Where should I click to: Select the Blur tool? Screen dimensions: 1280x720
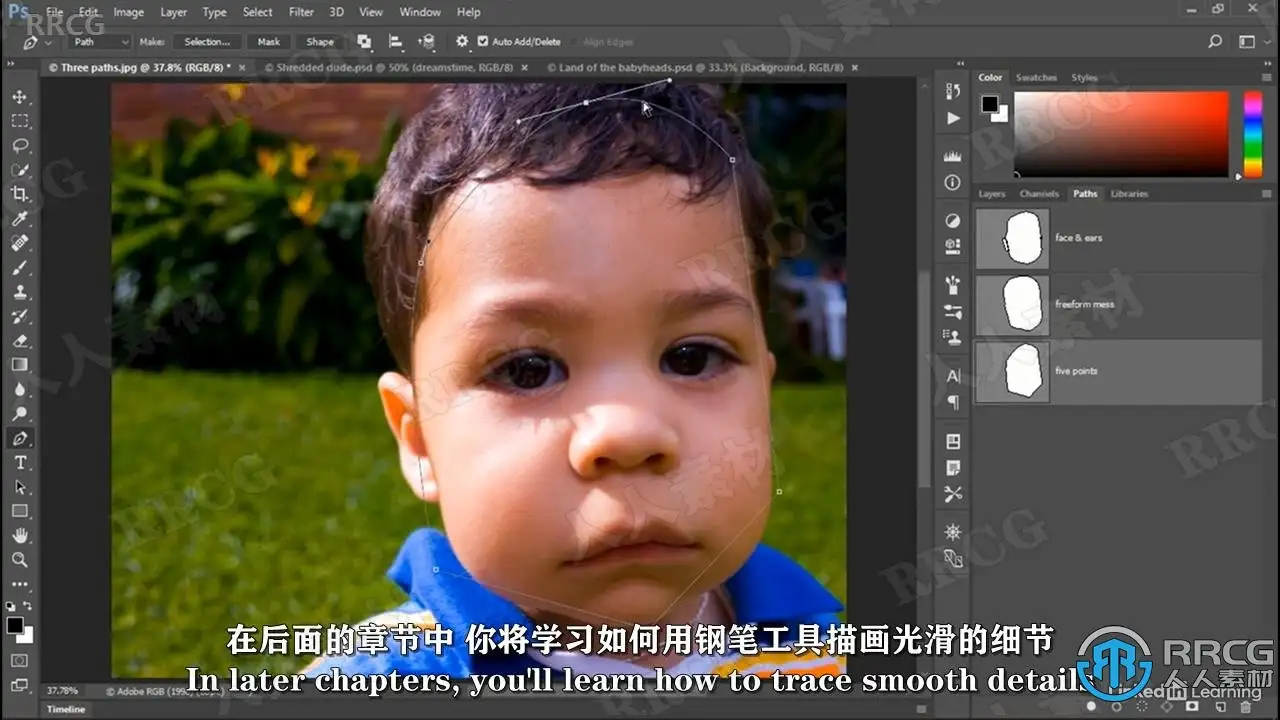(x=19, y=389)
